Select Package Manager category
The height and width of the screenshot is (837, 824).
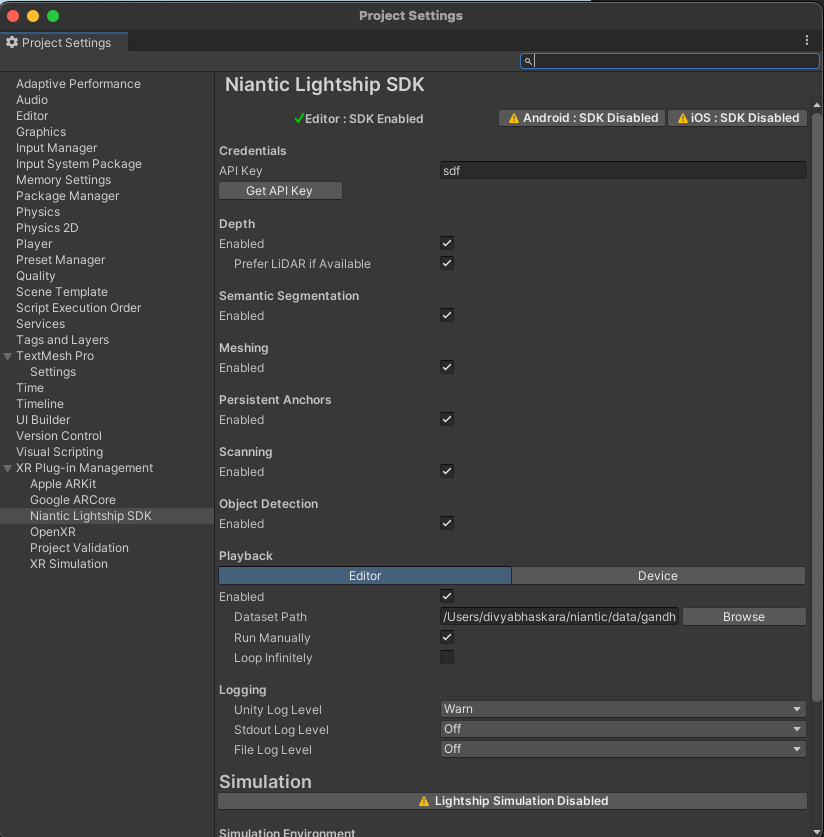coord(67,196)
